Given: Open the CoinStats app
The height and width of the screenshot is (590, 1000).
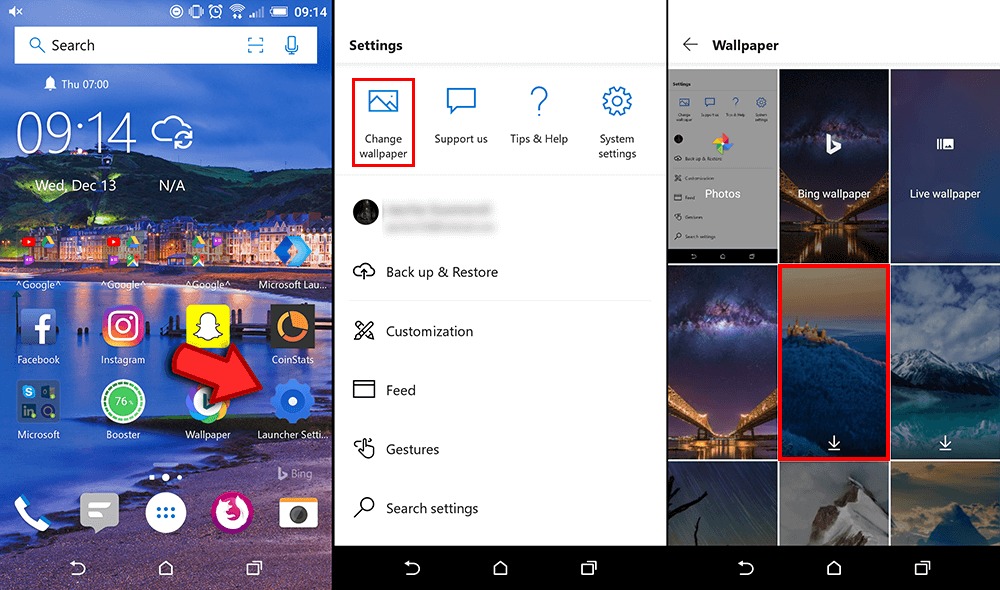Looking at the screenshot, I should [291, 327].
